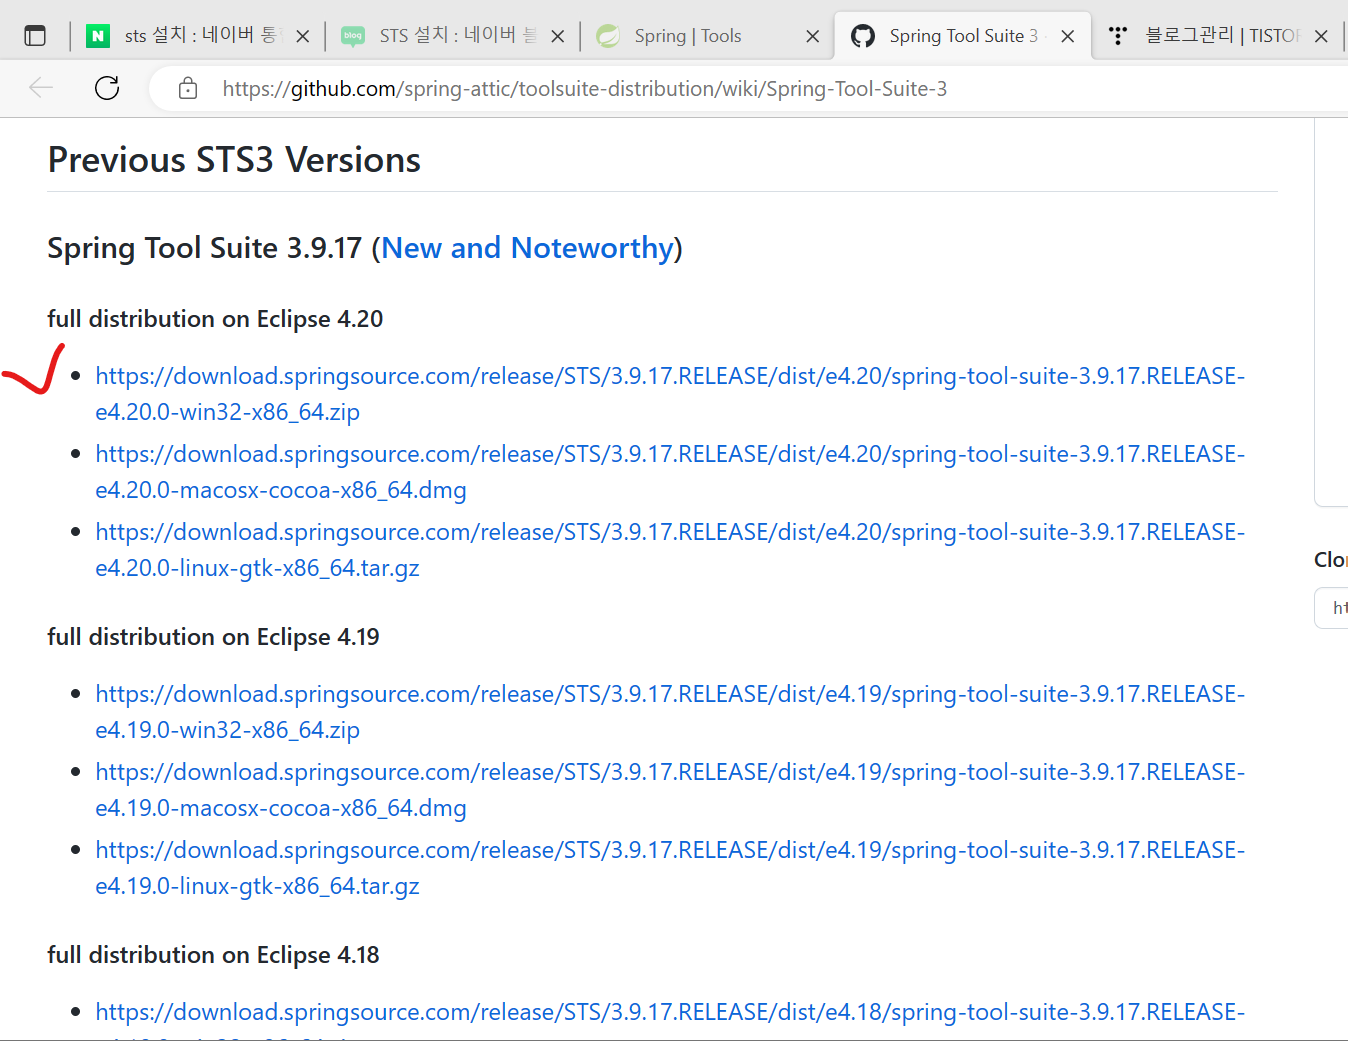Image resolution: width=1348 pixels, height=1041 pixels.
Task: Click the GitHub favicon on active tab
Action: pyautogui.click(x=862, y=36)
